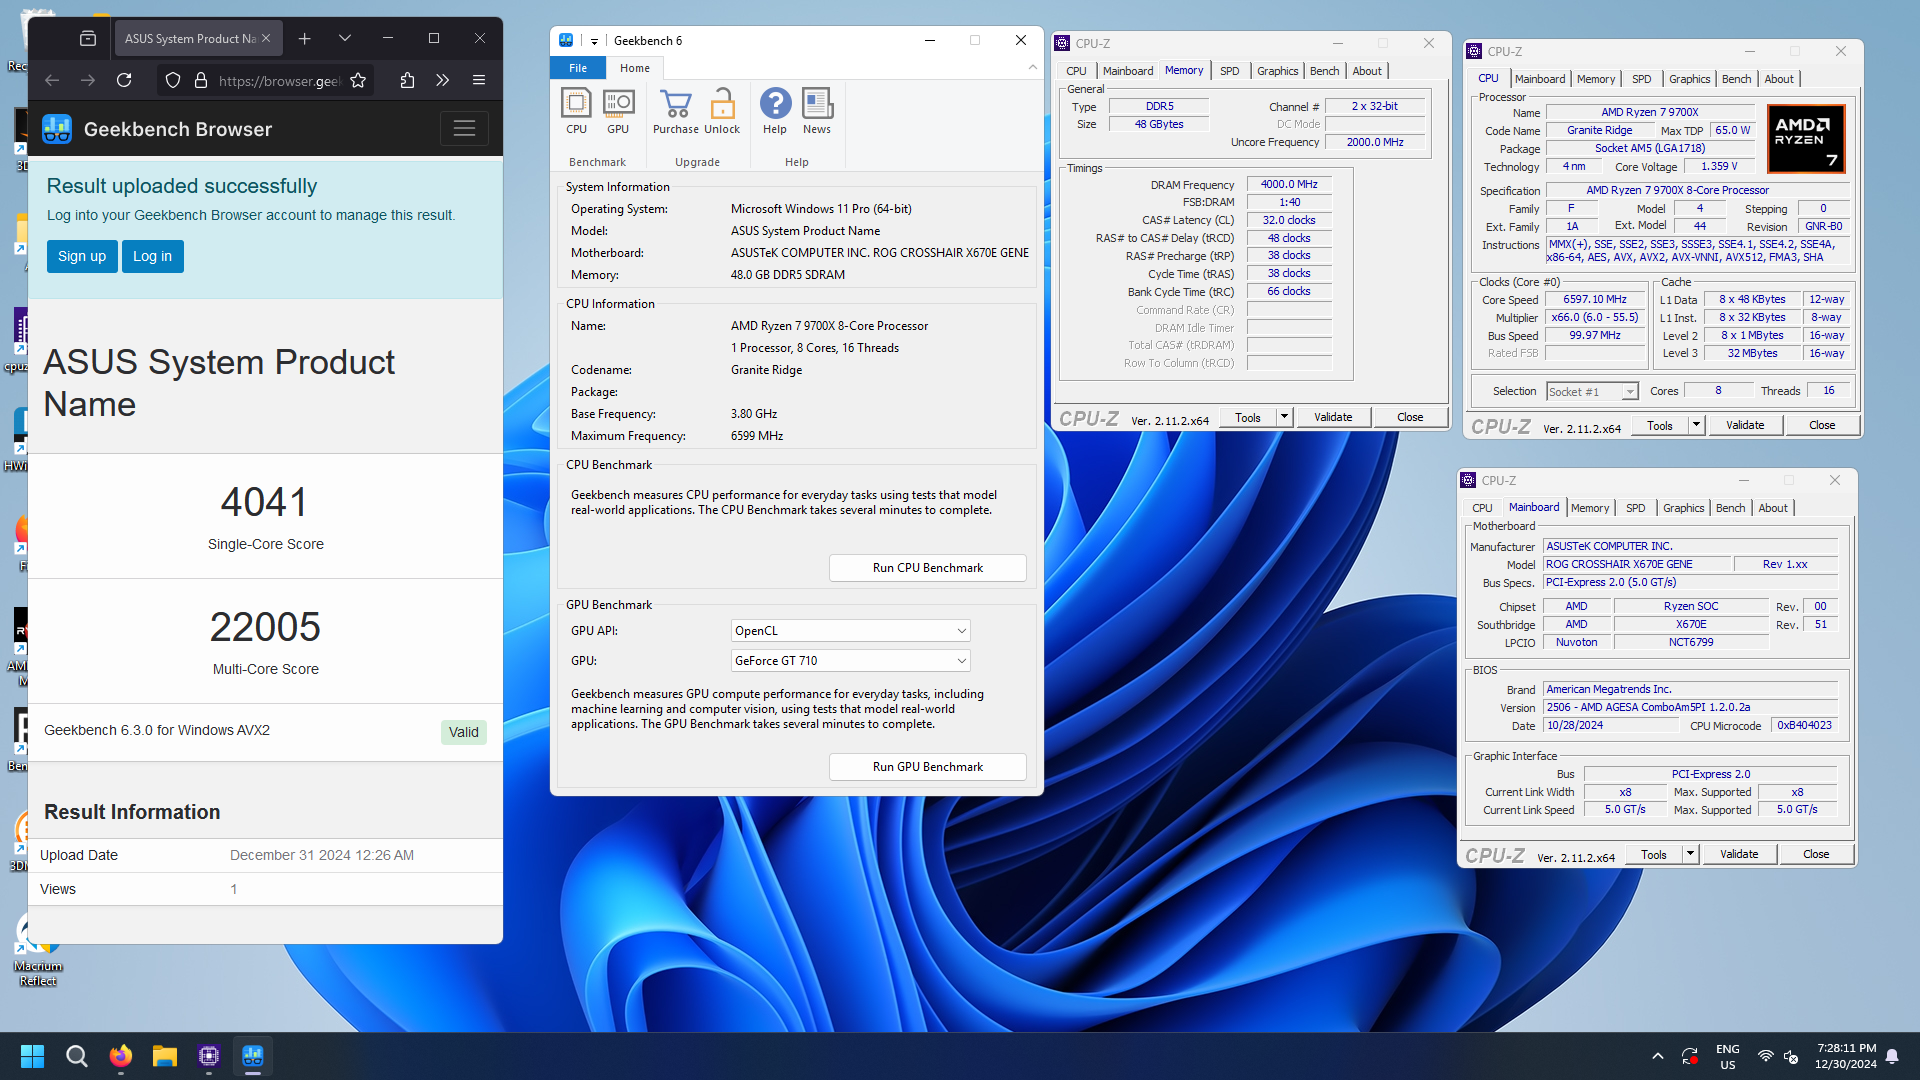The height and width of the screenshot is (1080, 1920).
Task: List all Firefox tabs with the chevron
Action: click(345, 38)
